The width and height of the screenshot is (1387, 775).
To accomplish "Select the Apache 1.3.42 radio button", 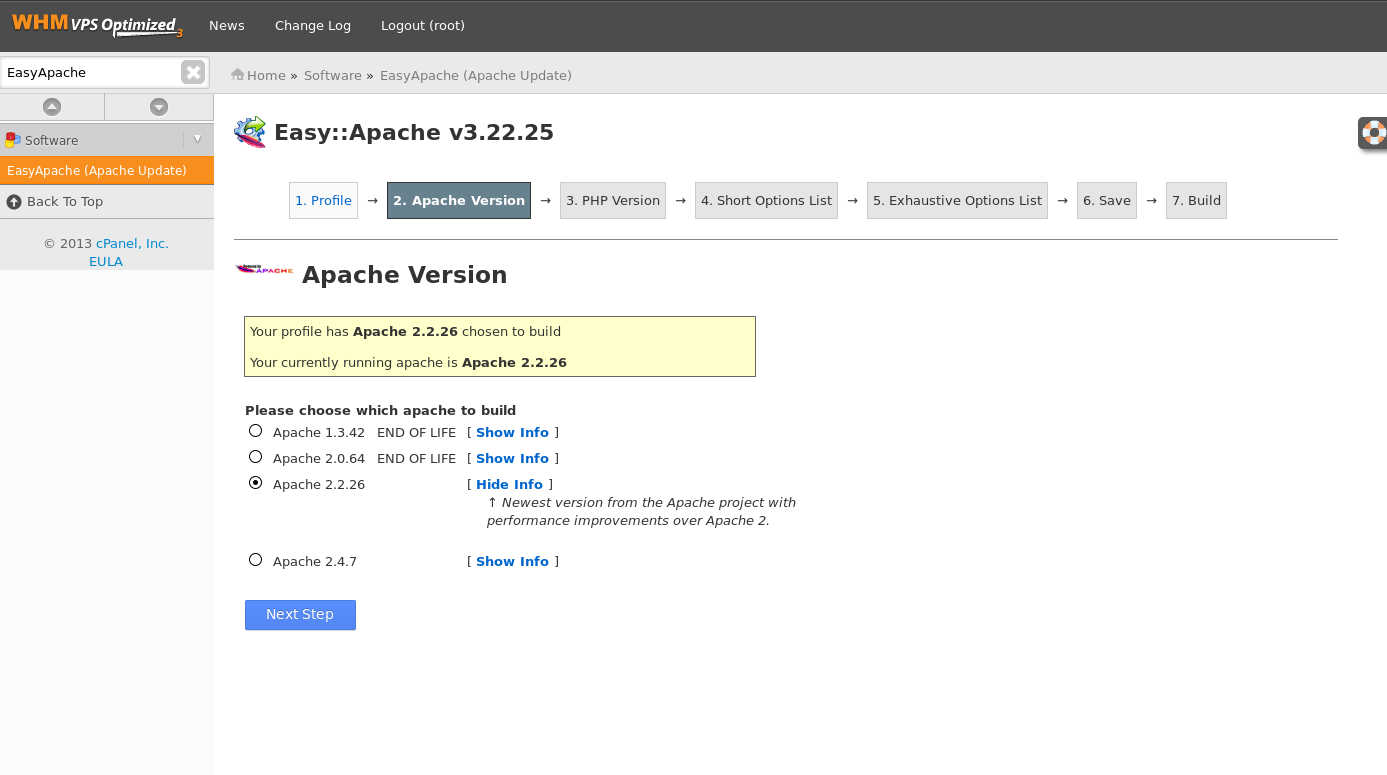I will pyautogui.click(x=256, y=431).
